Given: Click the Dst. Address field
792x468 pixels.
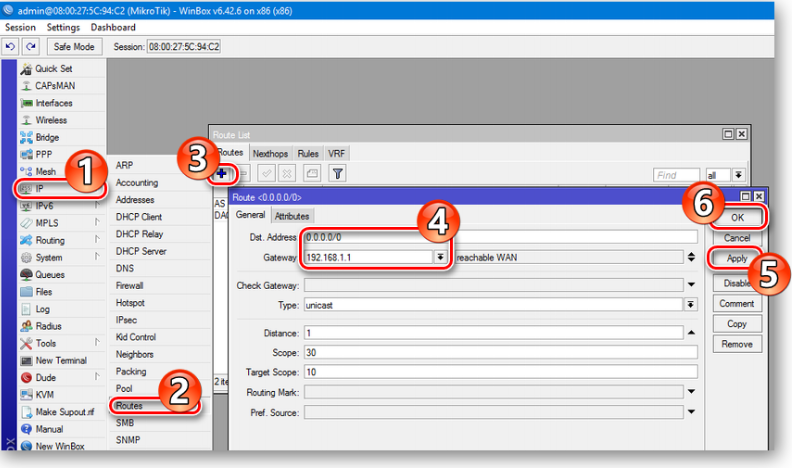Looking at the screenshot, I should (x=501, y=237).
